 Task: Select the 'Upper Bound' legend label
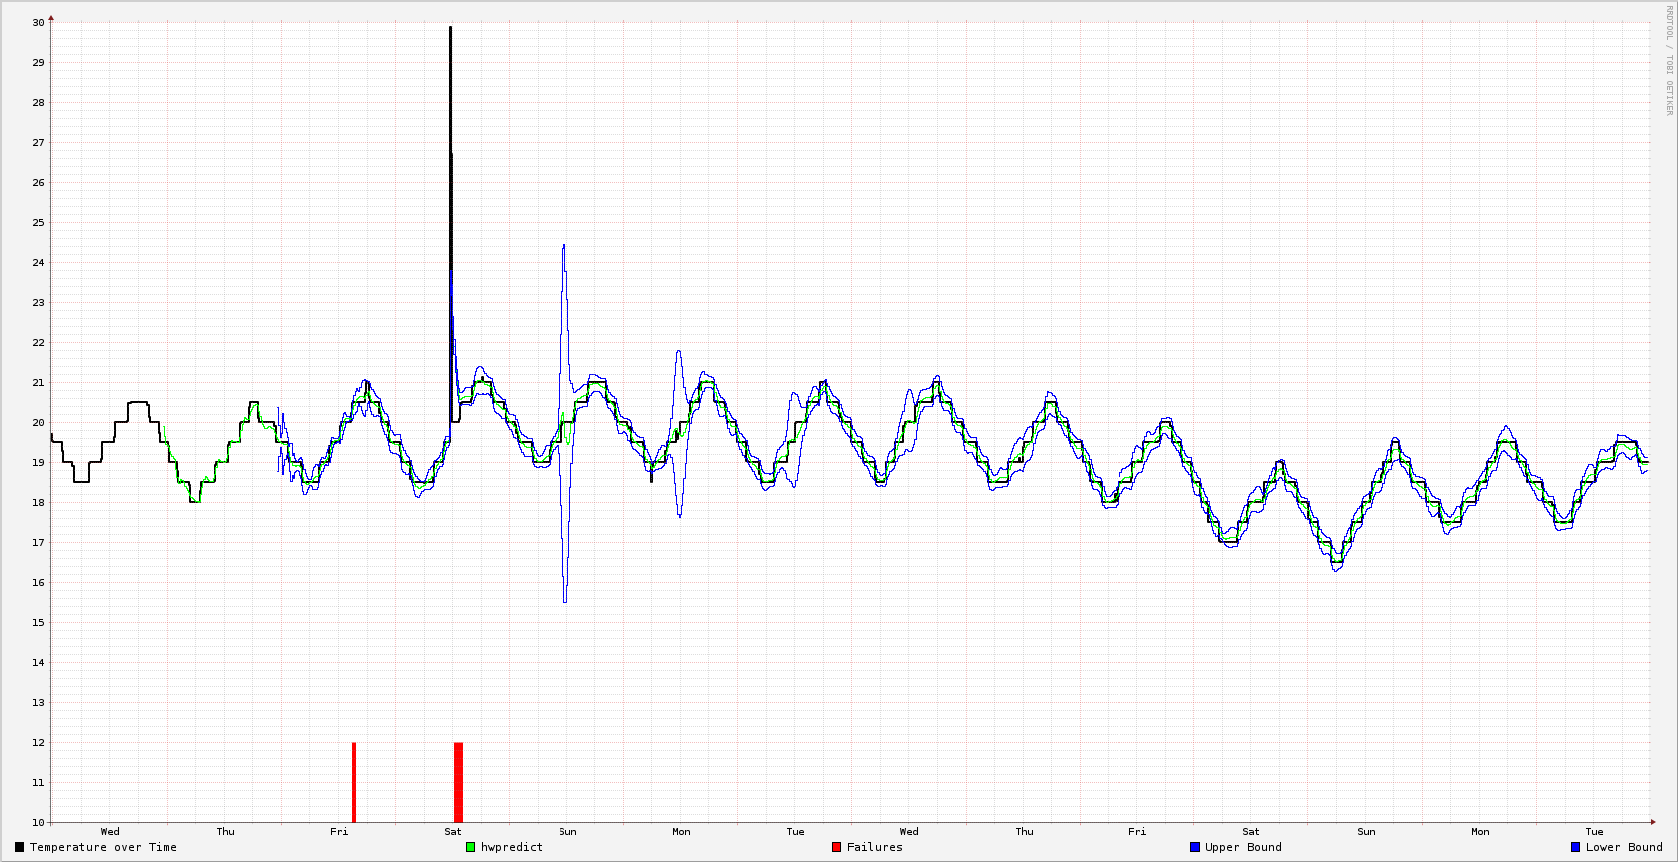point(1243,847)
